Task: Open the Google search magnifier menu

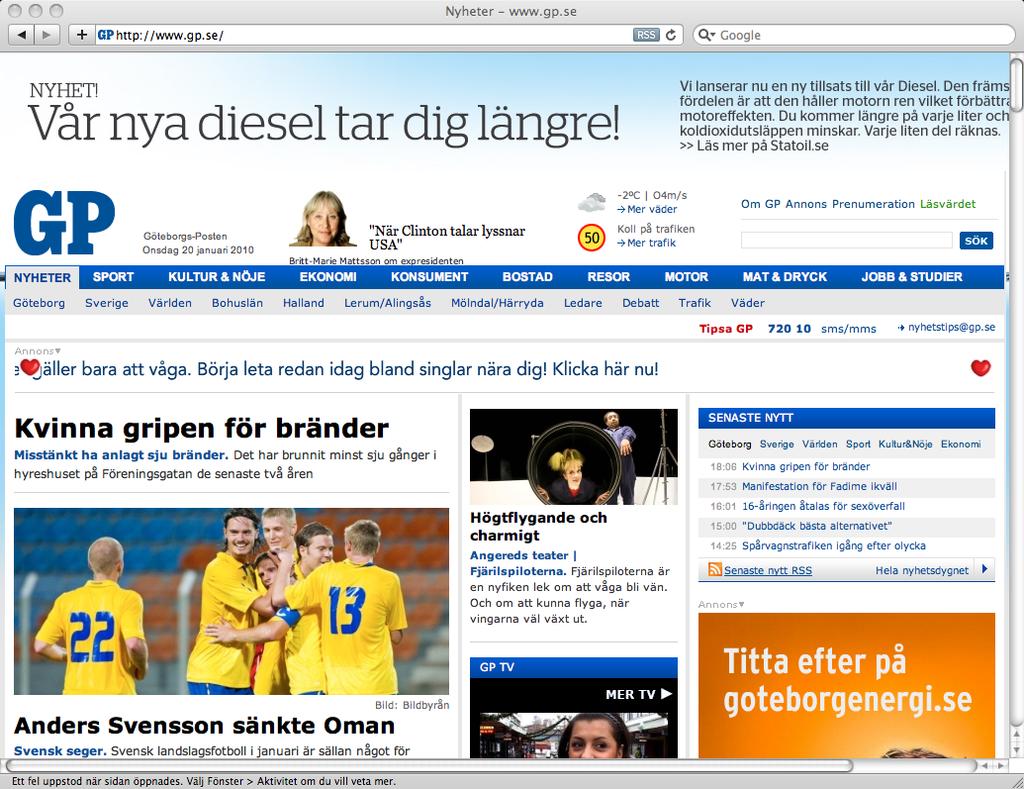Action: [707, 35]
